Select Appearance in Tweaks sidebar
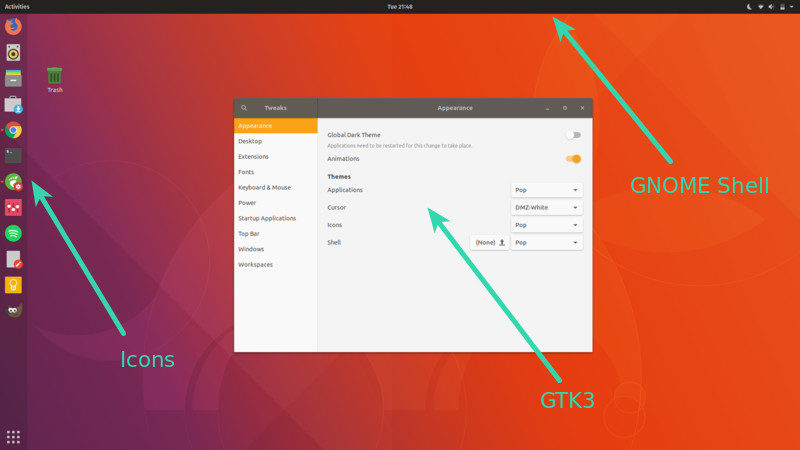800x450 pixels. coord(276,126)
